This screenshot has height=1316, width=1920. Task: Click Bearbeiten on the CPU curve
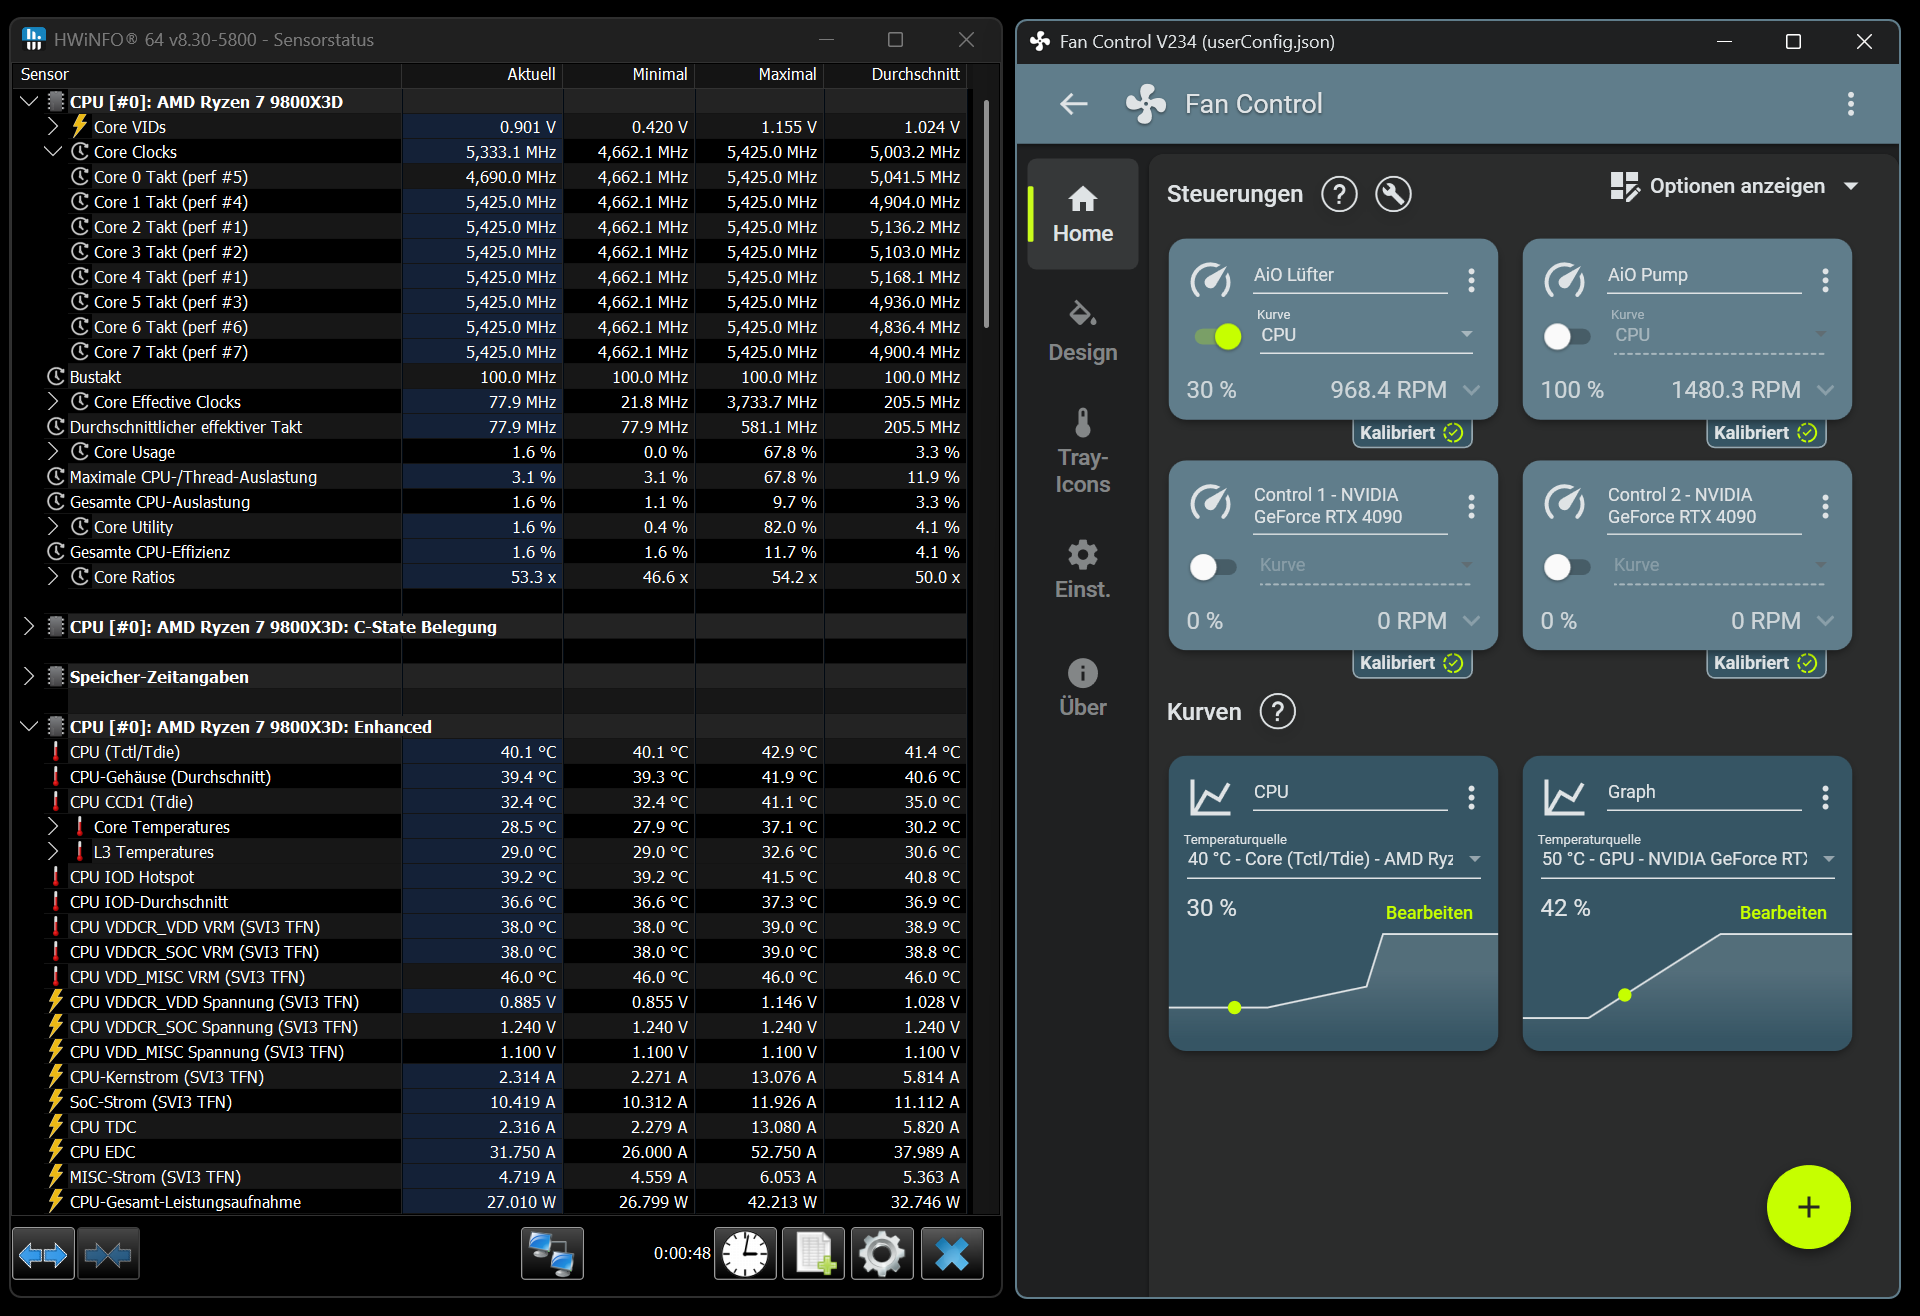(1428, 912)
